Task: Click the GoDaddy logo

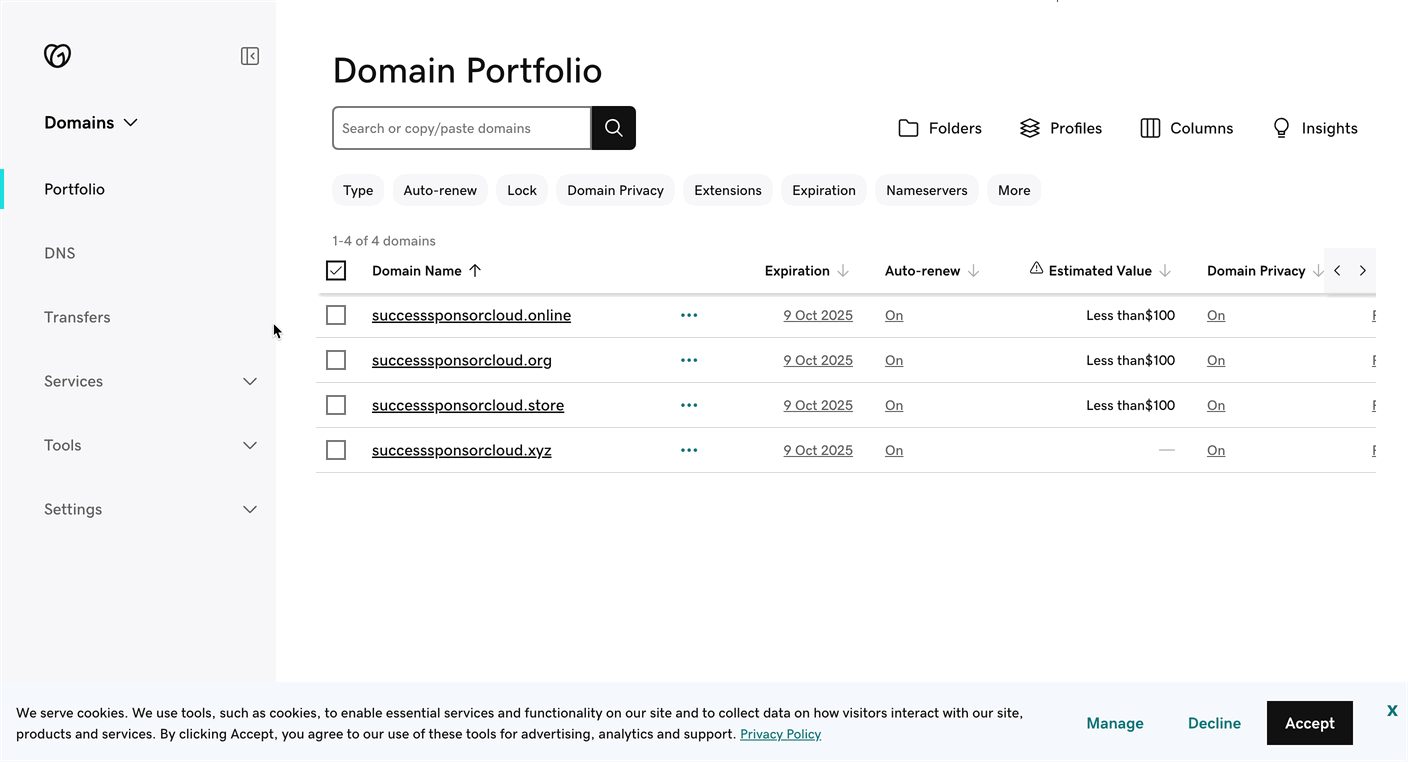Action: [x=57, y=55]
